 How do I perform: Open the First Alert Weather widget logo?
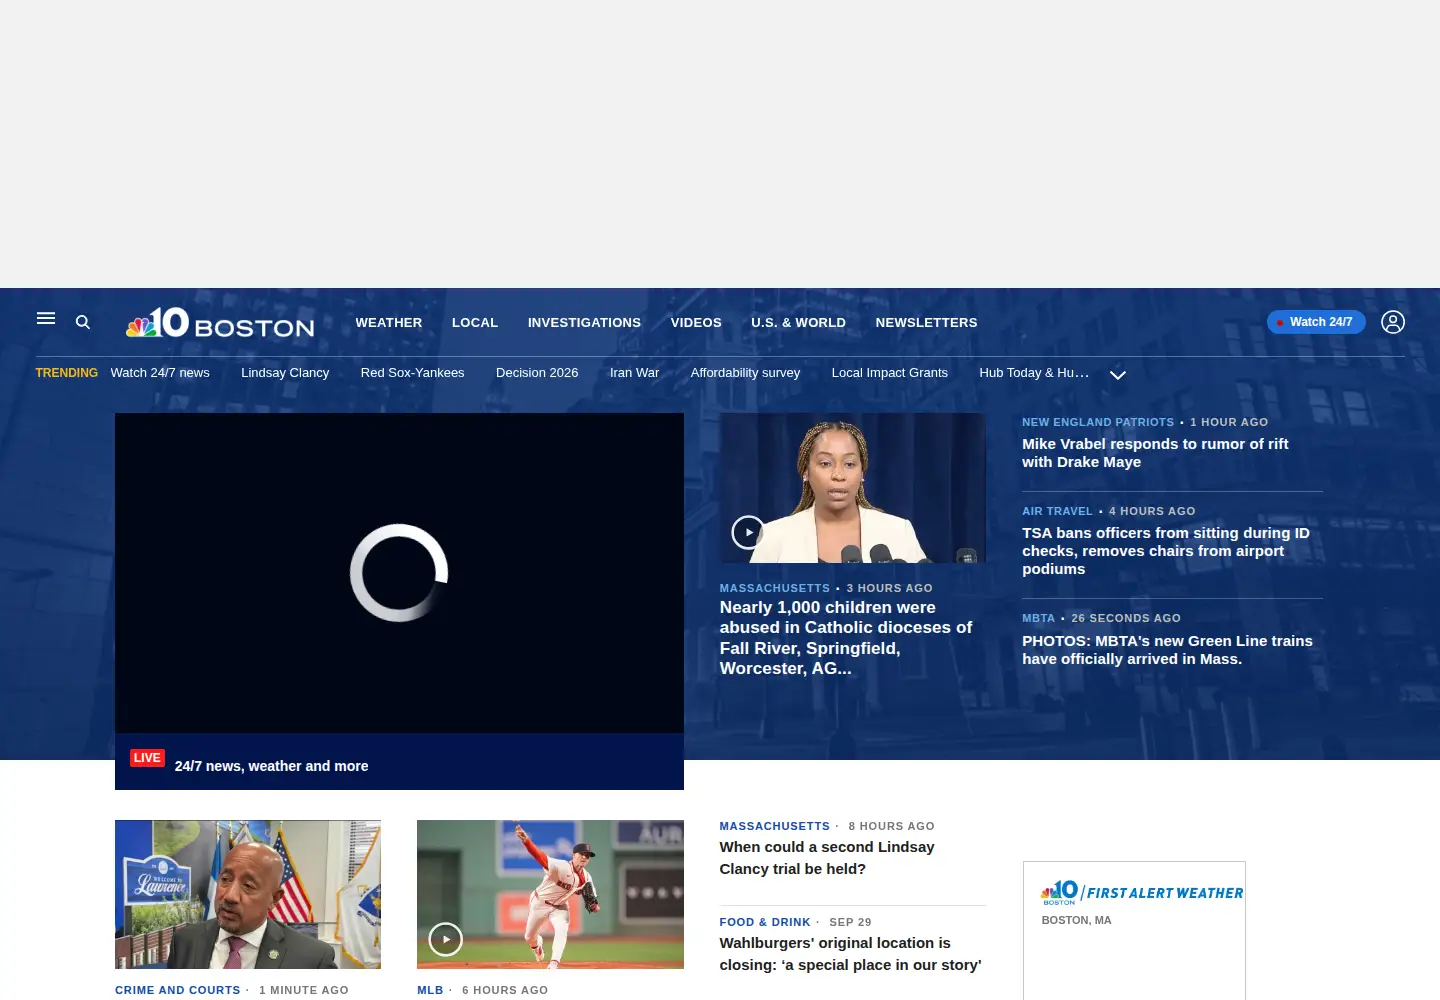point(1142,892)
